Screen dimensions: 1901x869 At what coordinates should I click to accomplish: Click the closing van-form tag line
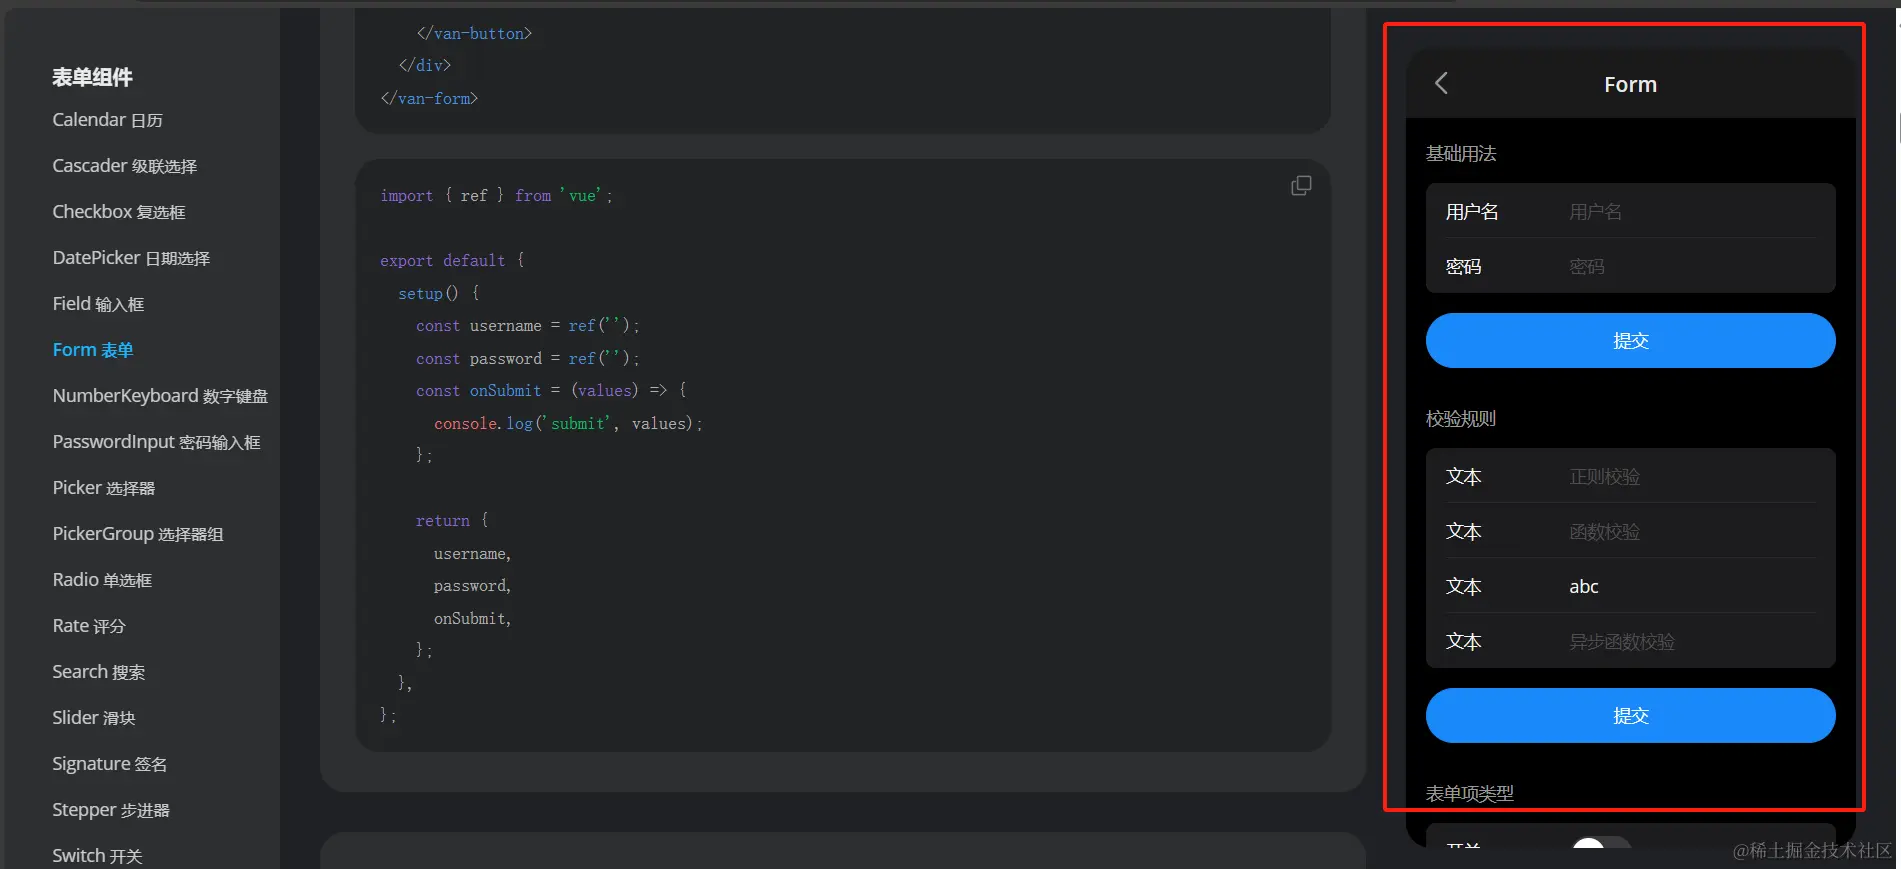point(429,98)
